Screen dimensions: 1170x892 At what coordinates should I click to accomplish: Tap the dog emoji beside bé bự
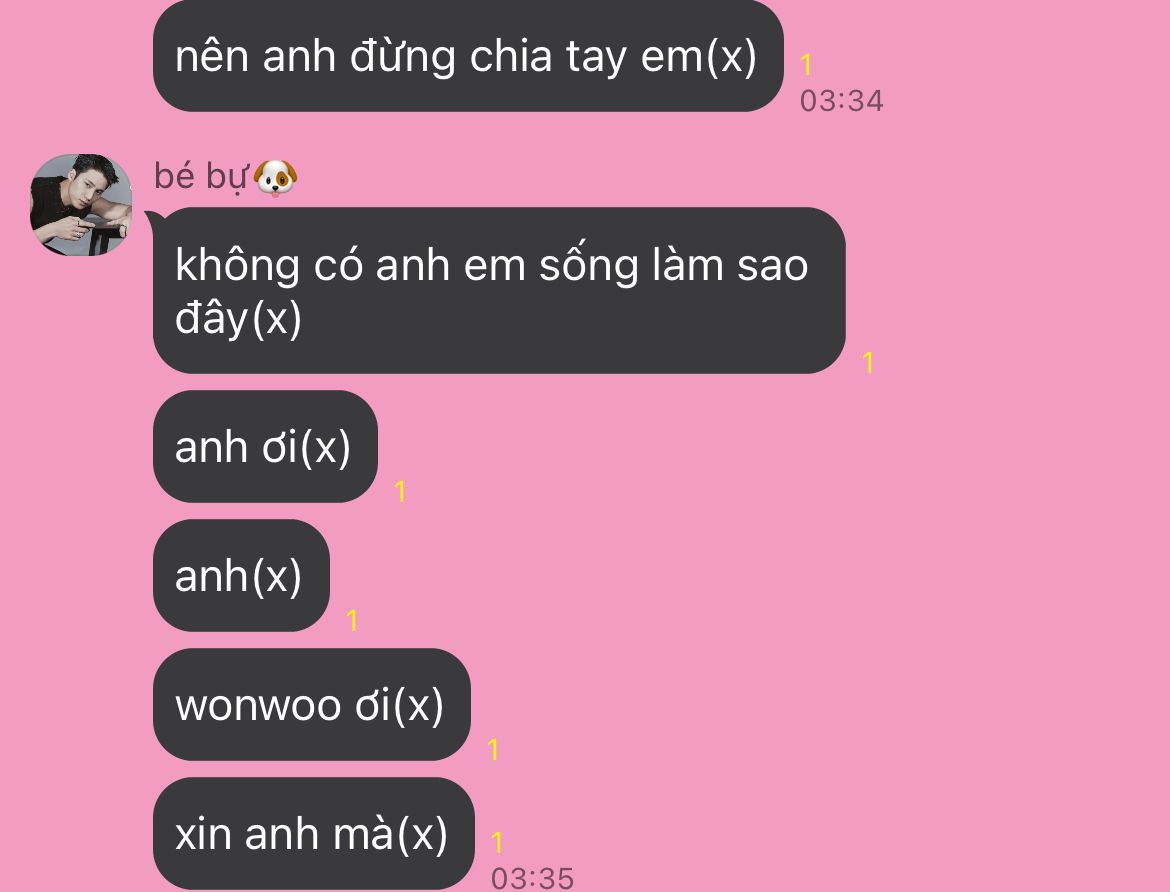click(x=275, y=178)
